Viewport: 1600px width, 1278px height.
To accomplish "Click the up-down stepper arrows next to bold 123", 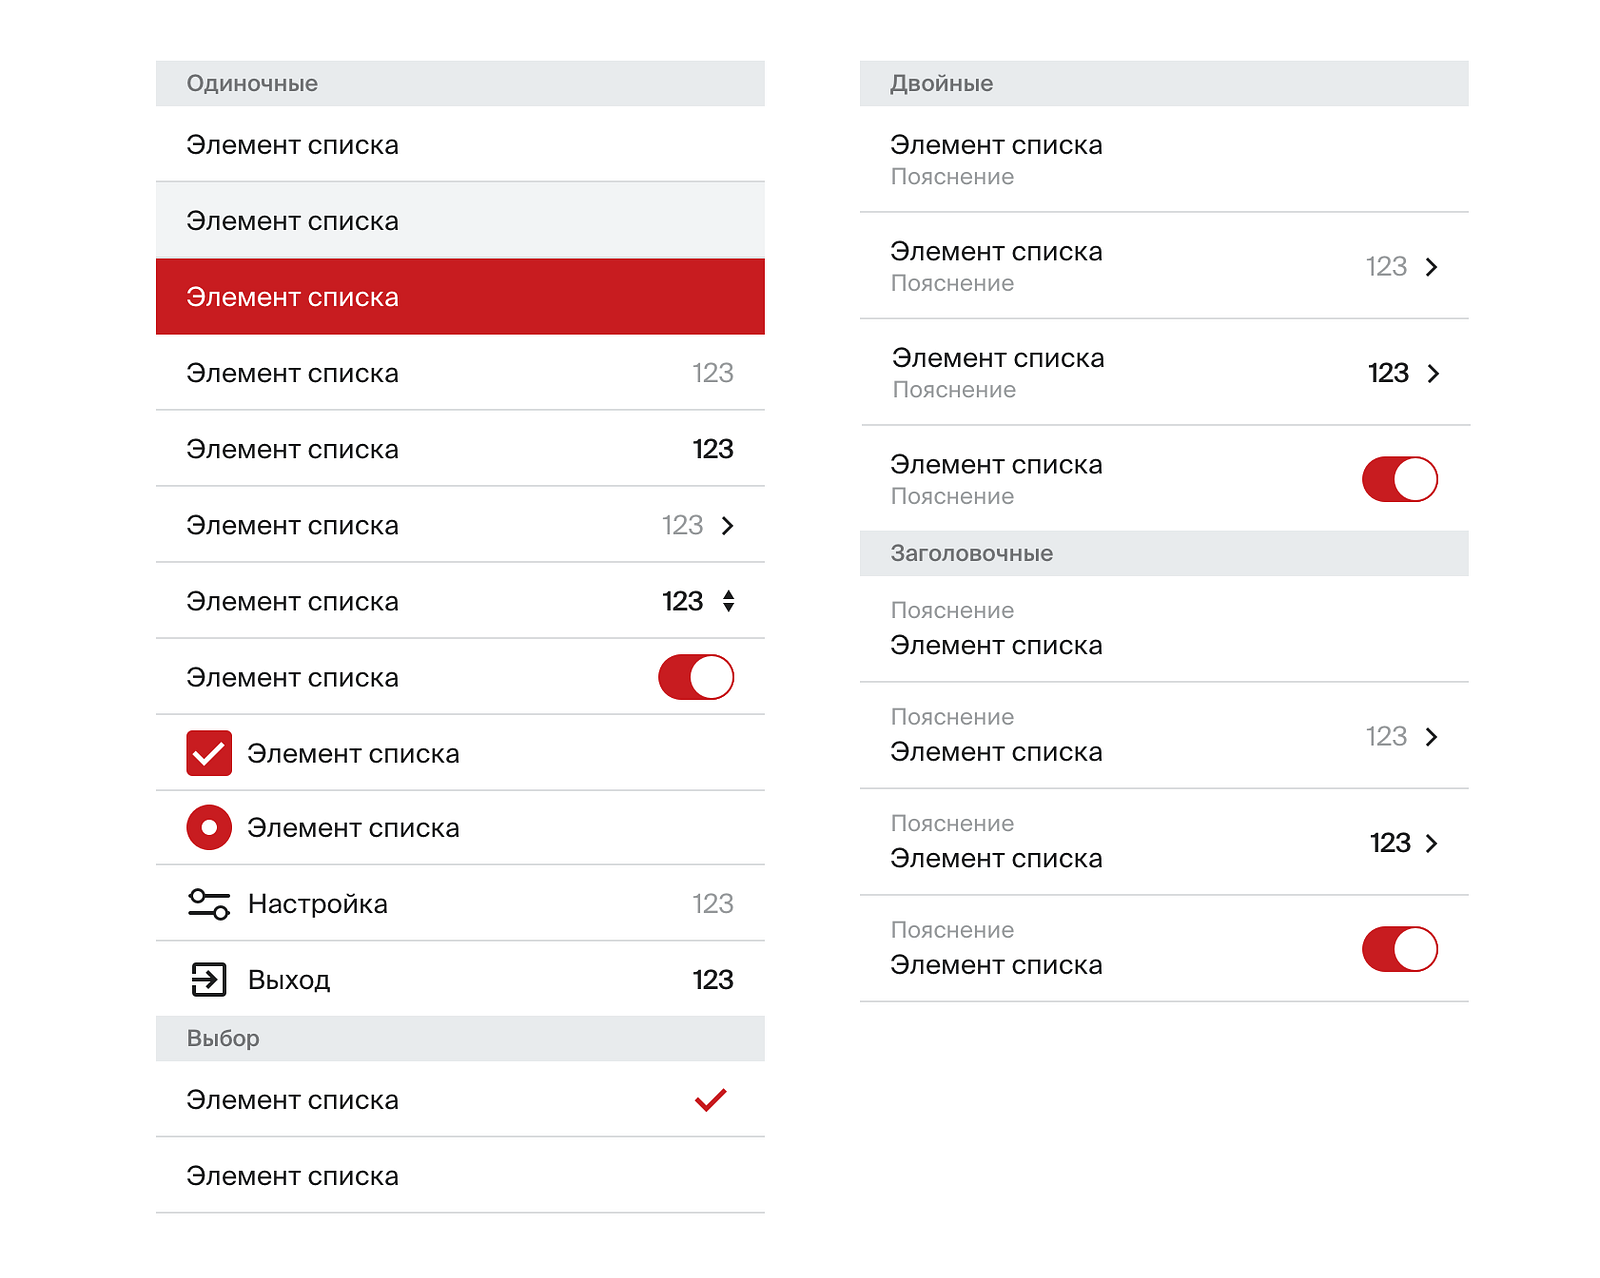I will (x=729, y=601).
